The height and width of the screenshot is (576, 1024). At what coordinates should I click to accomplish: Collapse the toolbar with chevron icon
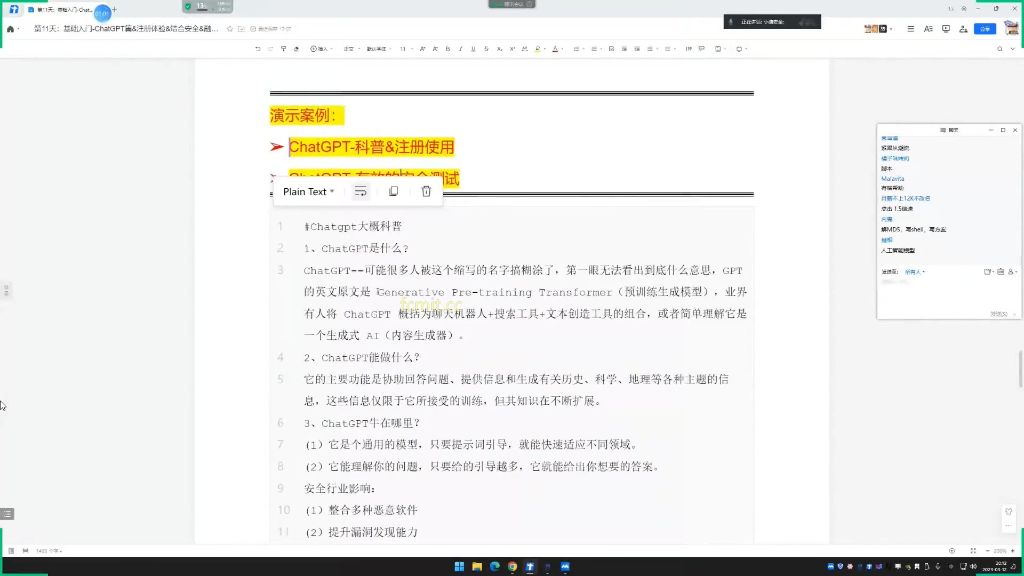point(1012,49)
